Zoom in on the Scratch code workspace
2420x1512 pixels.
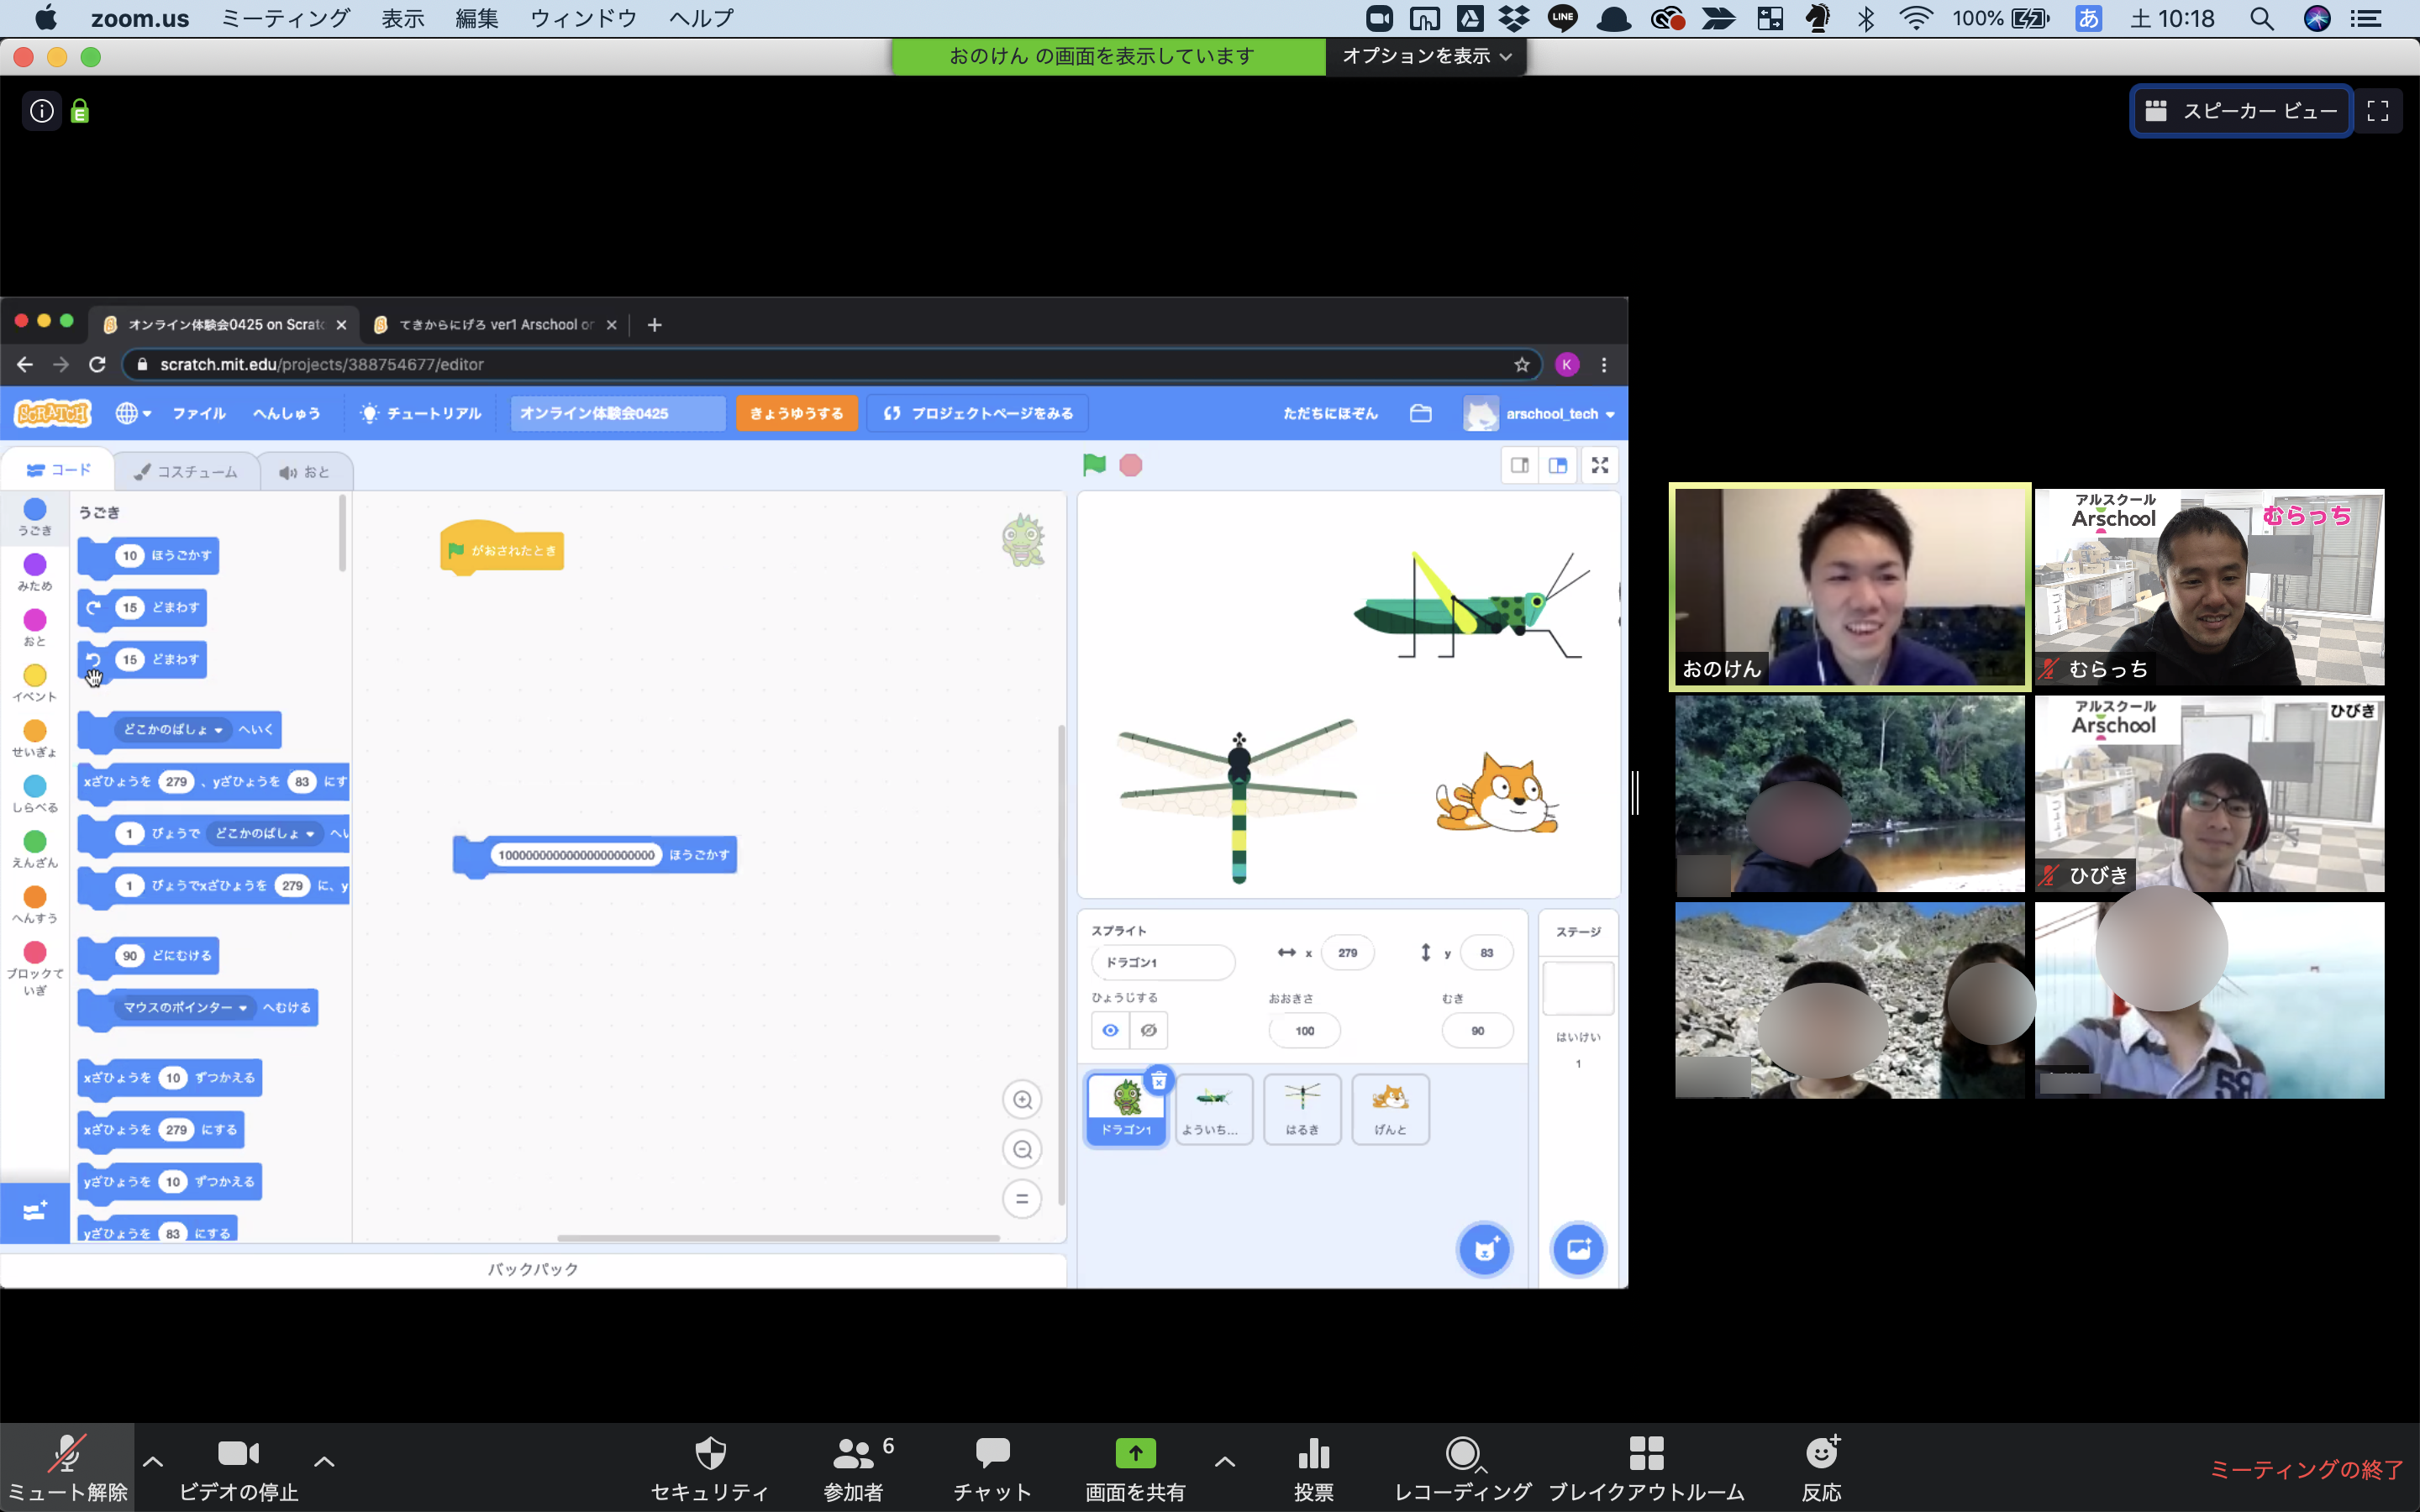tap(1022, 1100)
